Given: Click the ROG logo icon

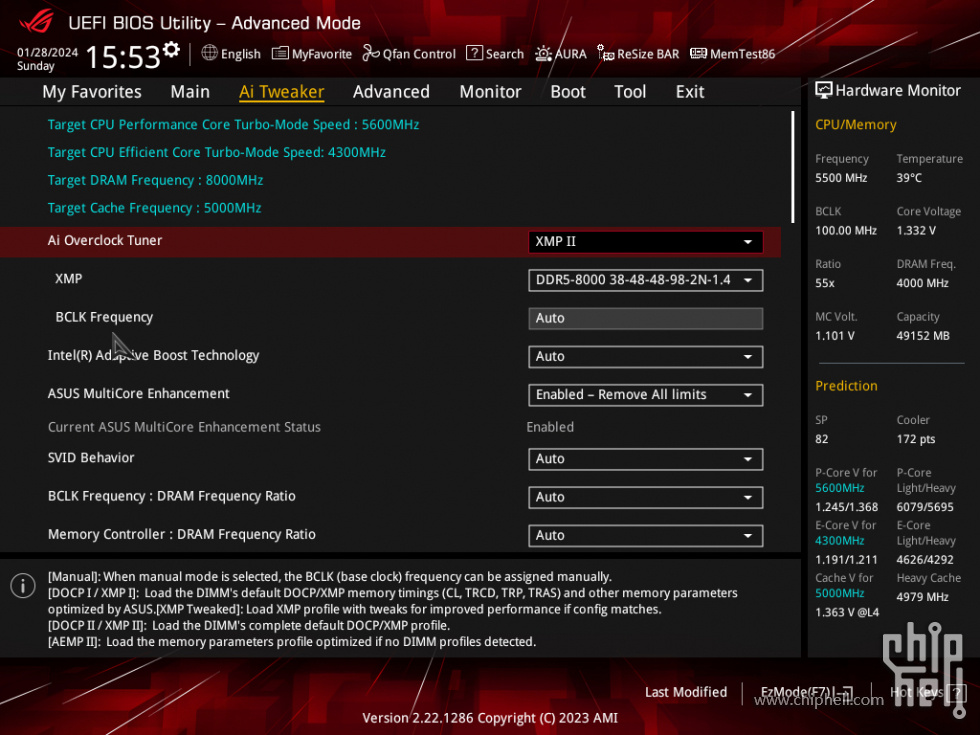Looking at the screenshot, I should click(x=36, y=21).
